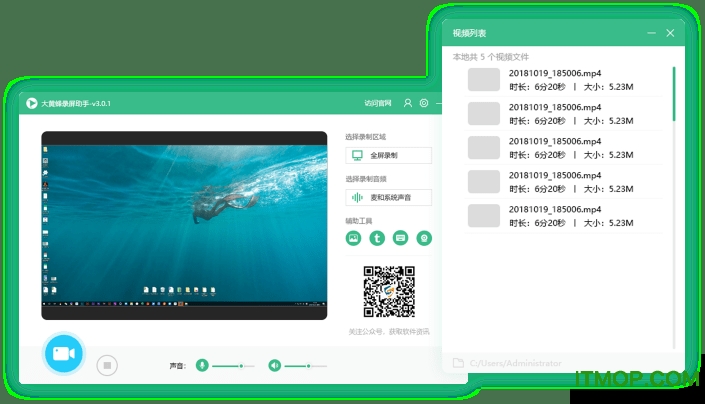Open the 全屏录制 recording area selector
Image resolution: width=705 pixels, height=404 pixels.
pyautogui.click(x=388, y=156)
